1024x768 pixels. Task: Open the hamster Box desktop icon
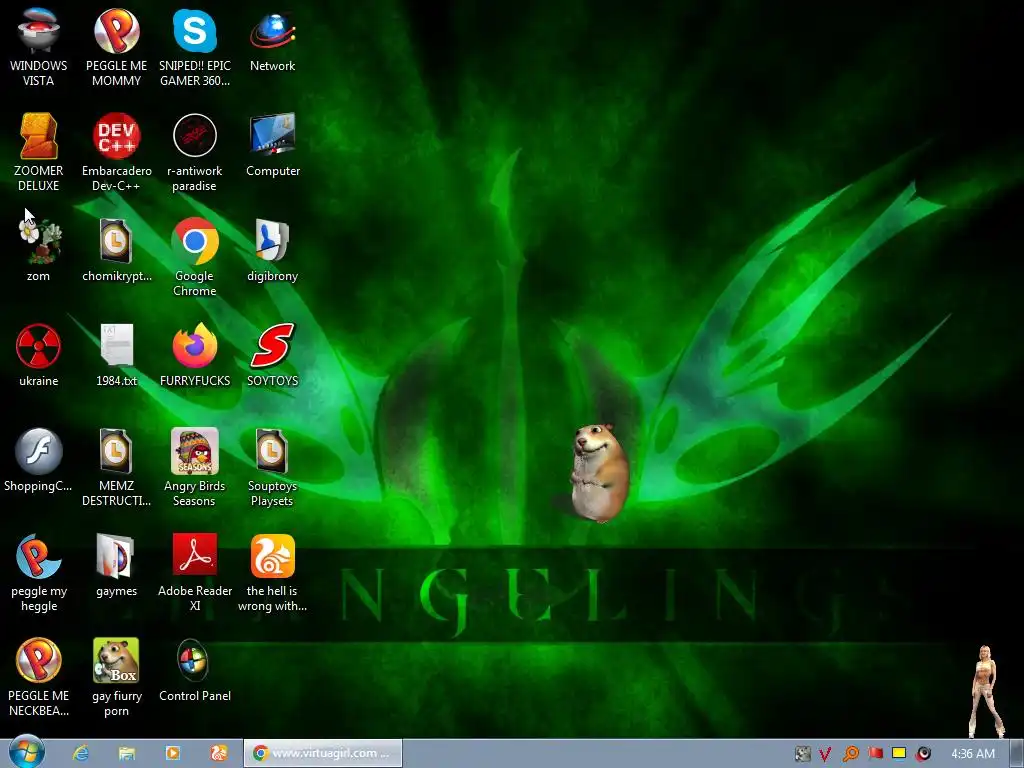(116, 677)
